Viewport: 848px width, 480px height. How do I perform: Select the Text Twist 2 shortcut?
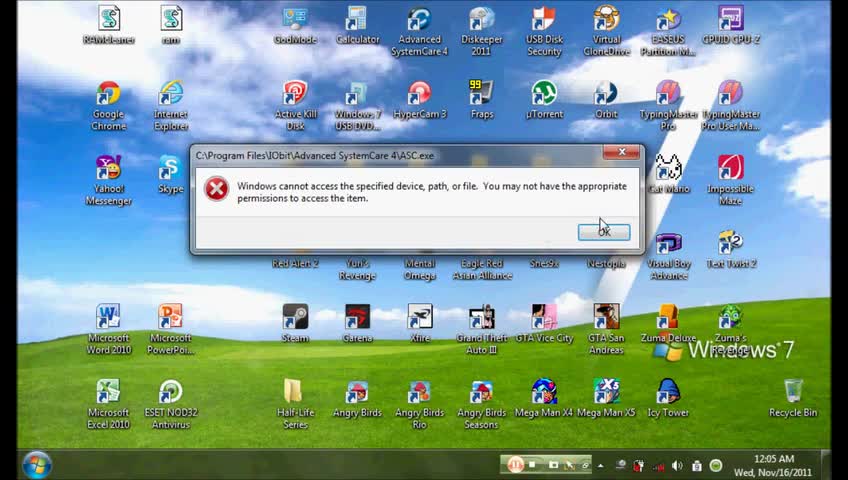pos(731,250)
